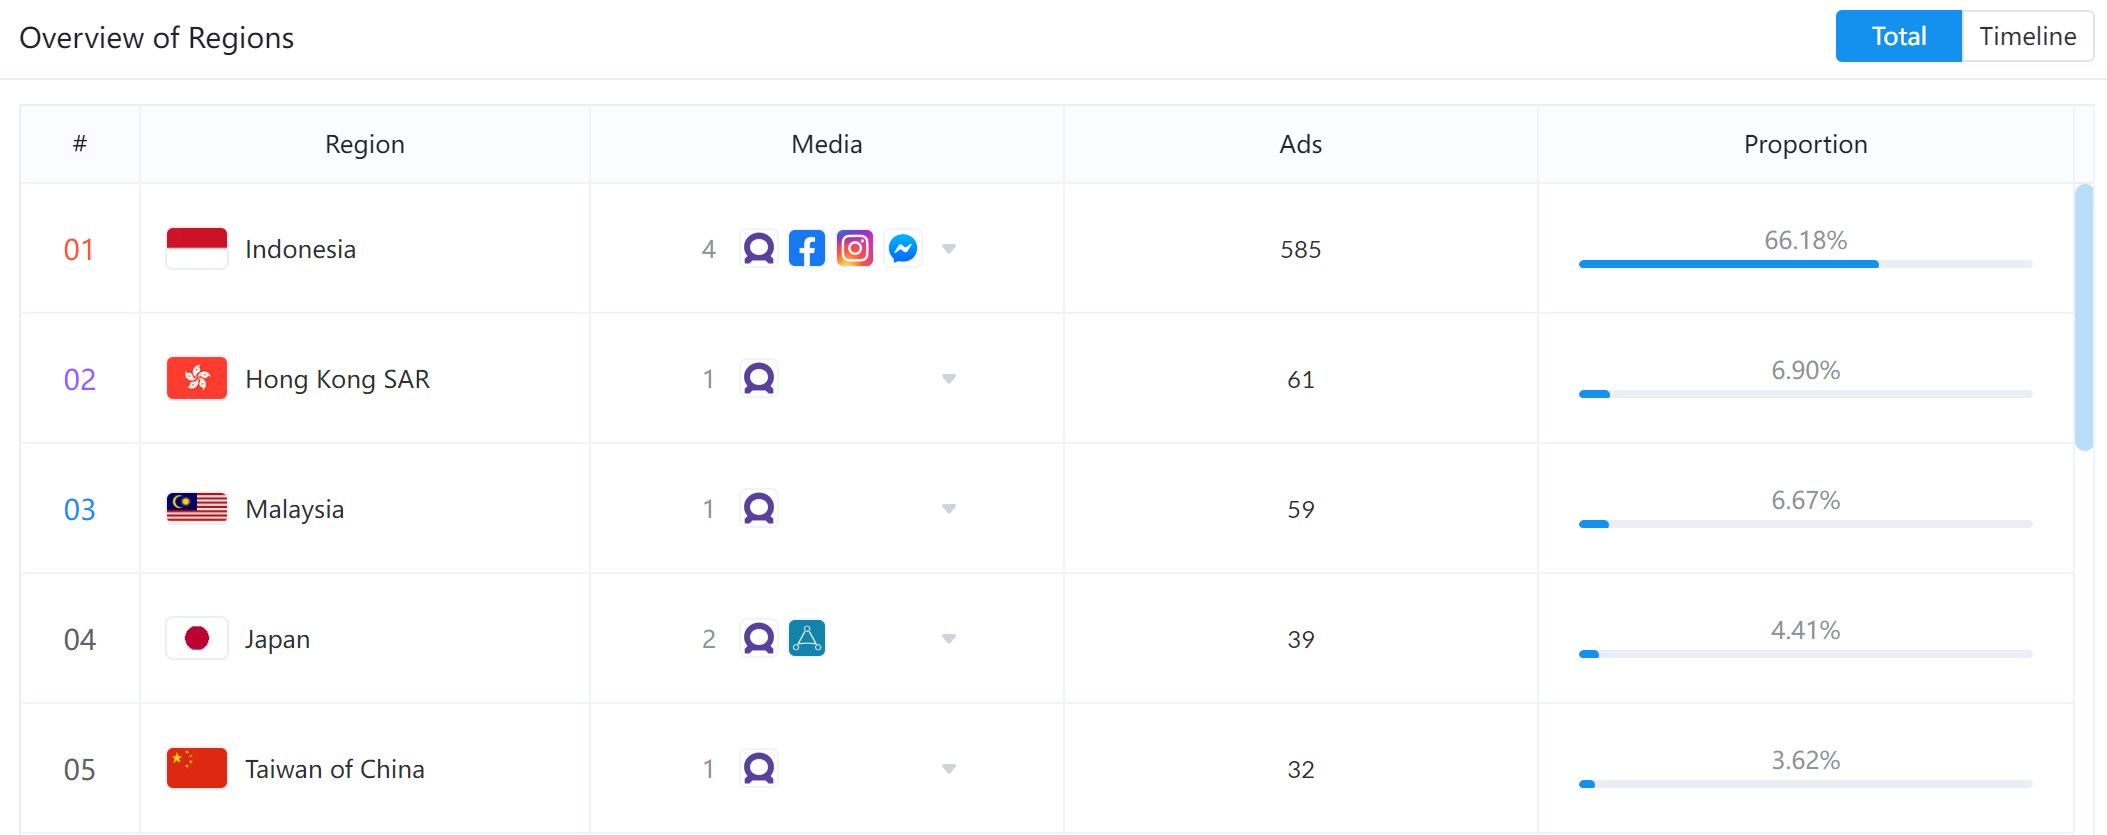The image size is (2107, 835).
Task: Click the 59 ads count
Action: click(x=1301, y=509)
